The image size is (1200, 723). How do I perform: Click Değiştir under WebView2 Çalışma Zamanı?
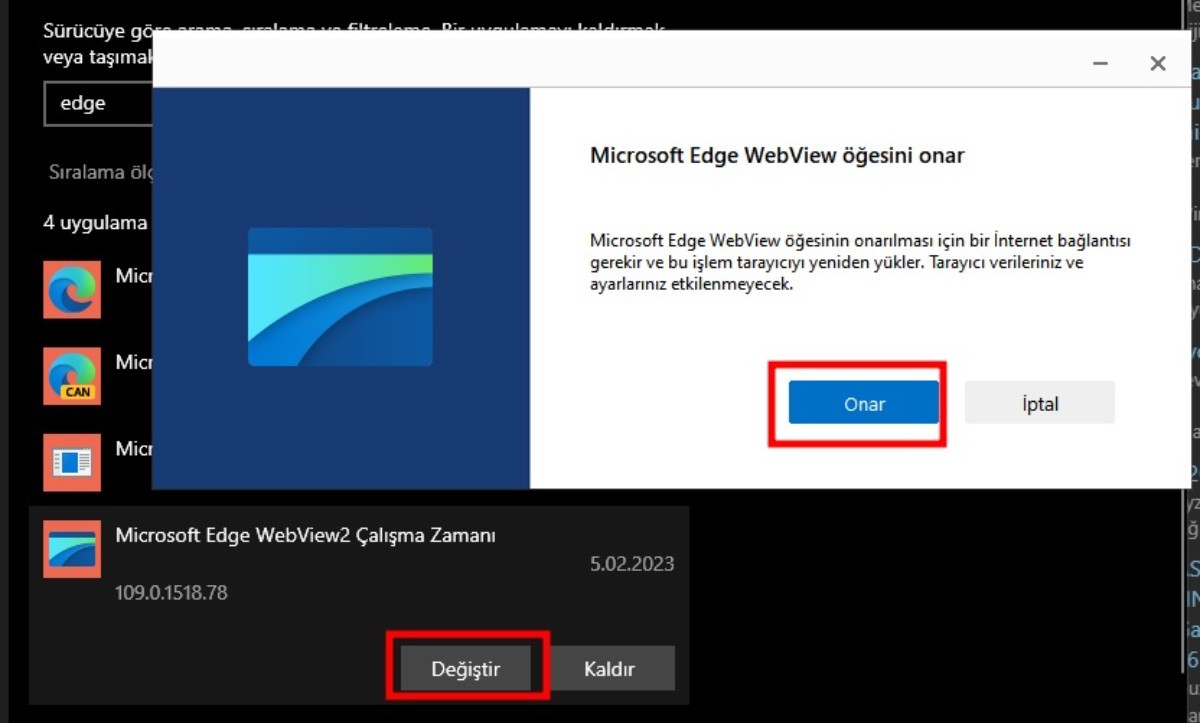(466, 667)
